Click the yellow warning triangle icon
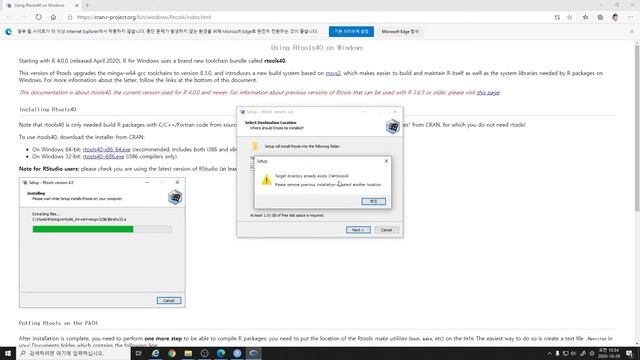The height and width of the screenshot is (360, 640). [267, 180]
